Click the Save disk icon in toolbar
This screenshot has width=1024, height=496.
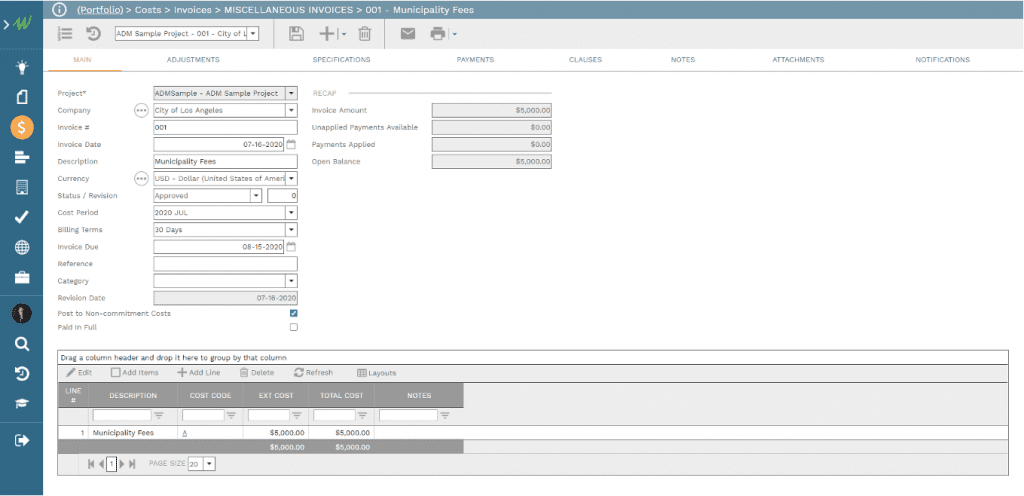(x=296, y=34)
